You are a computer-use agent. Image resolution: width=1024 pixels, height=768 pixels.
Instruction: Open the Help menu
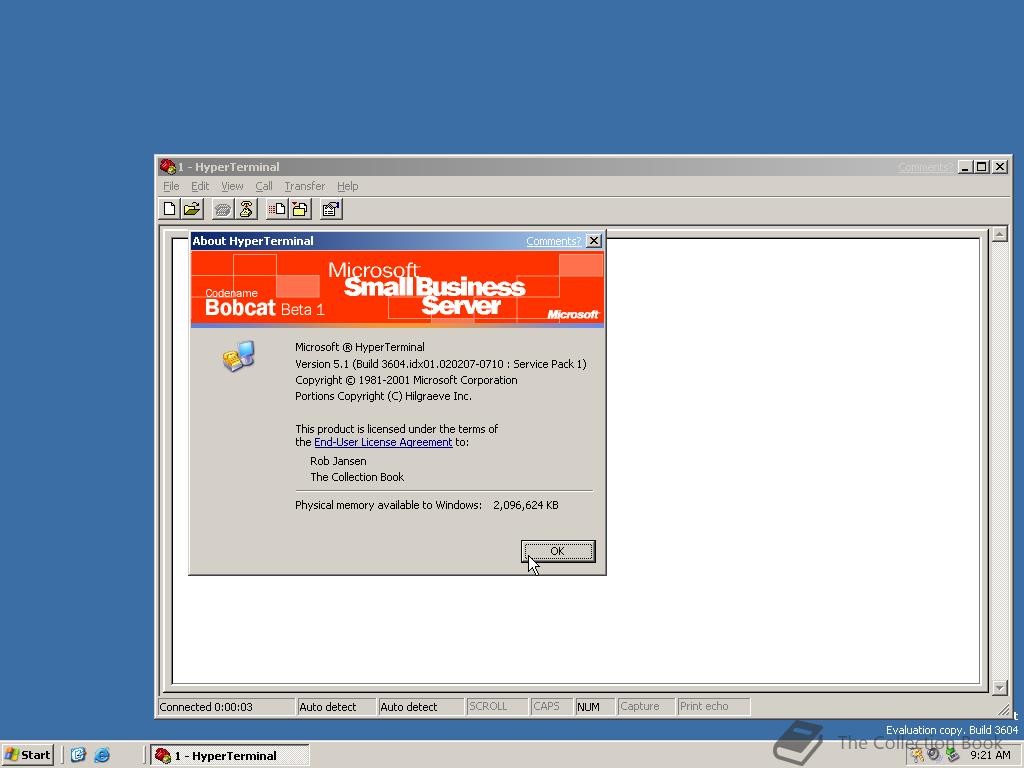pyautogui.click(x=347, y=186)
